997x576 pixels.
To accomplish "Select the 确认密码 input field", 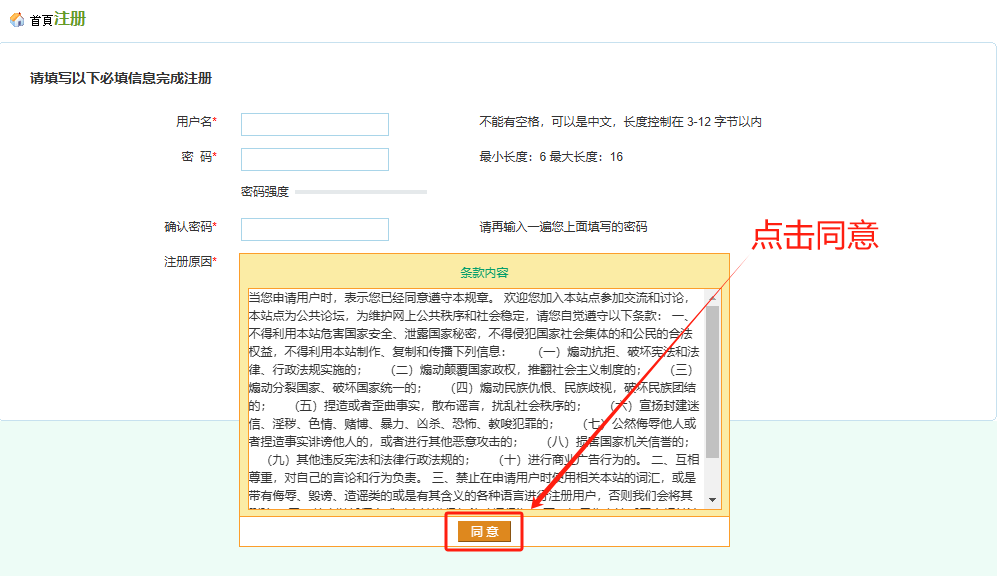I will click(x=314, y=229).
